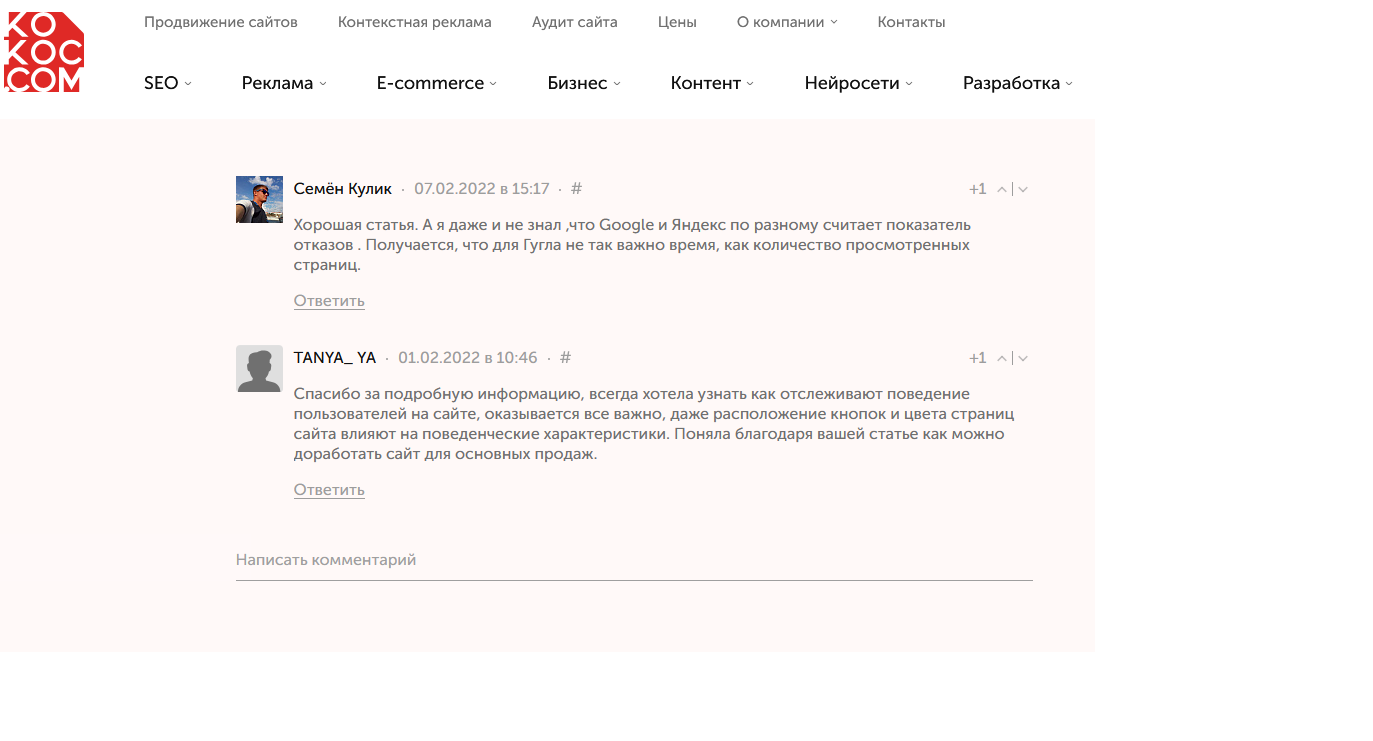The width and height of the screenshot is (1373, 741).
Task: Upvote TANYA_ YA's comment
Action: (1002, 359)
